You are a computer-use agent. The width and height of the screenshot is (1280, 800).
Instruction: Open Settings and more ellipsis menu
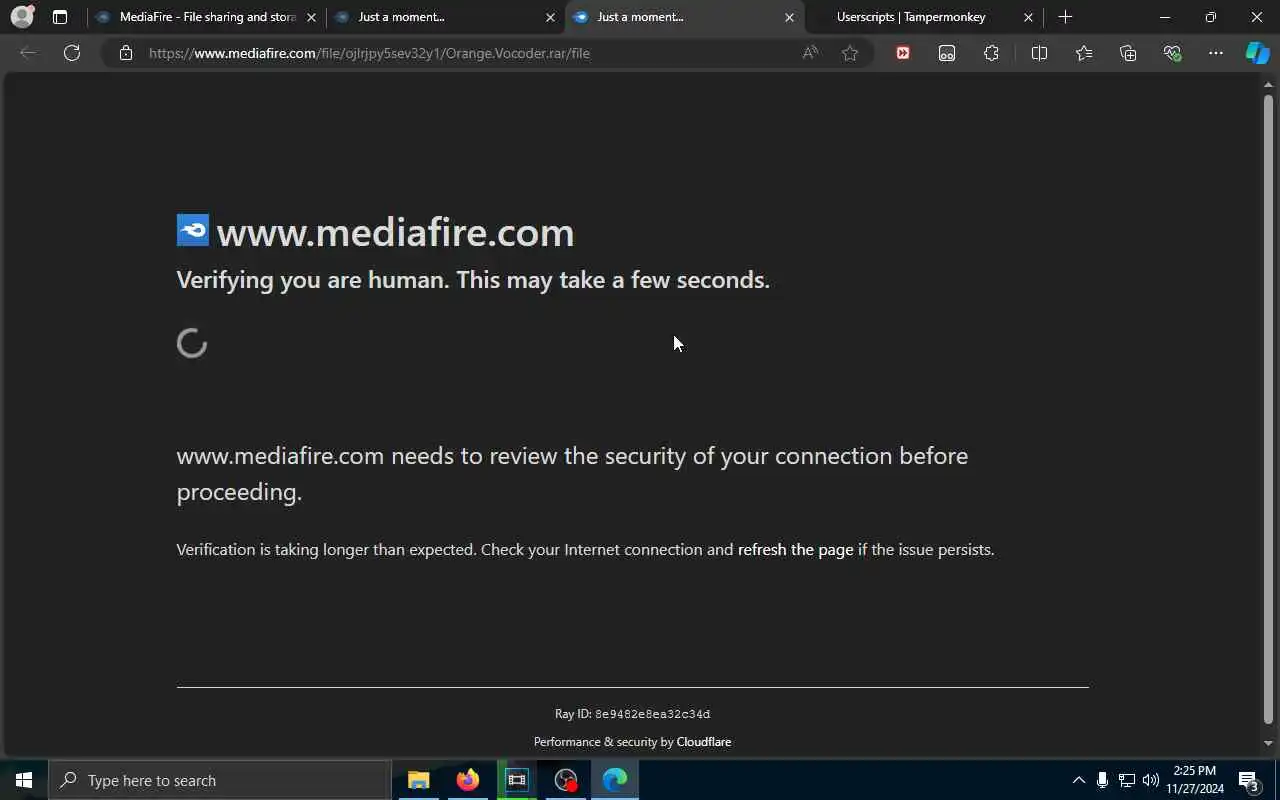pyautogui.click(x=1216, y=53)
